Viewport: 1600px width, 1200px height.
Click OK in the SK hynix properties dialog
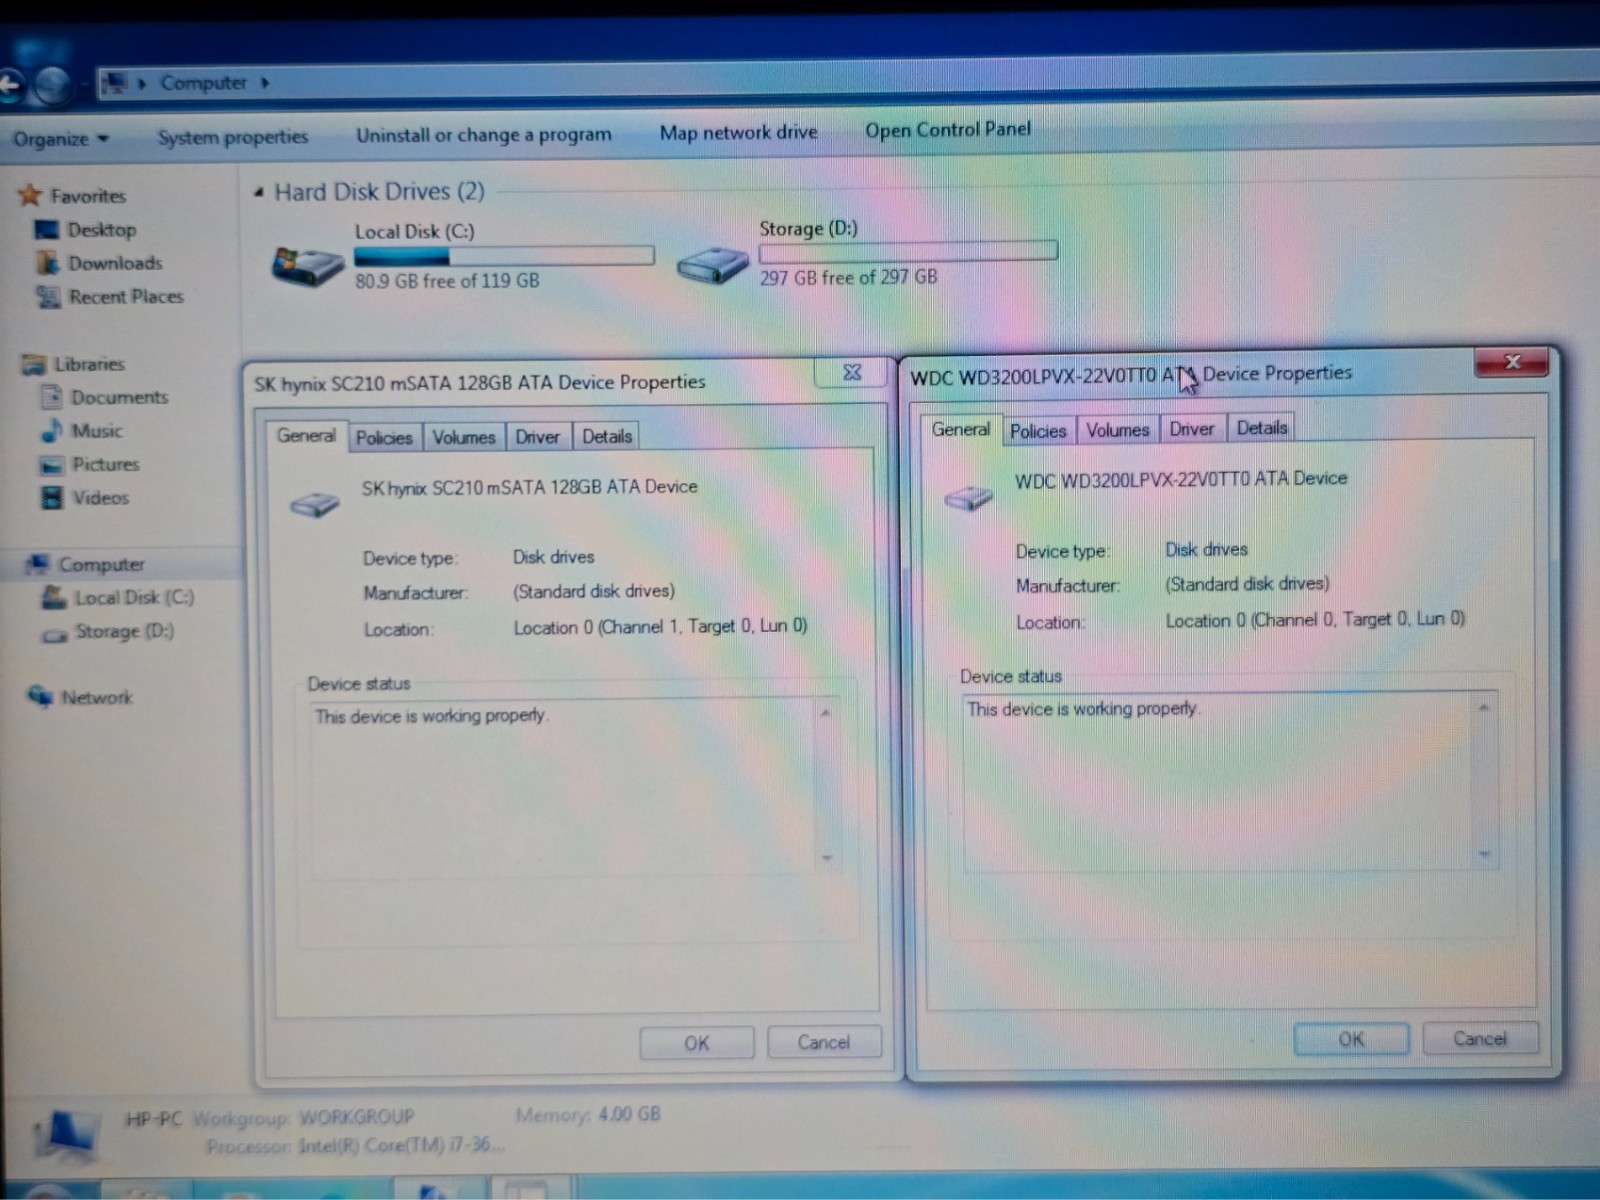696,1043
